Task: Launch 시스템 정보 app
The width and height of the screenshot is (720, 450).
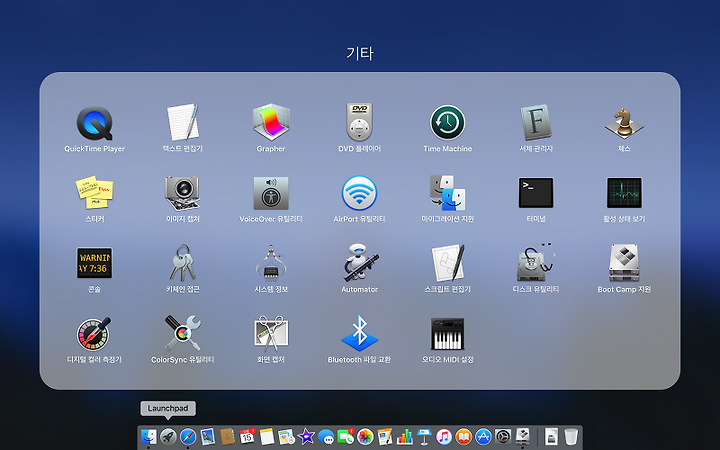Action: coord(271,263)
